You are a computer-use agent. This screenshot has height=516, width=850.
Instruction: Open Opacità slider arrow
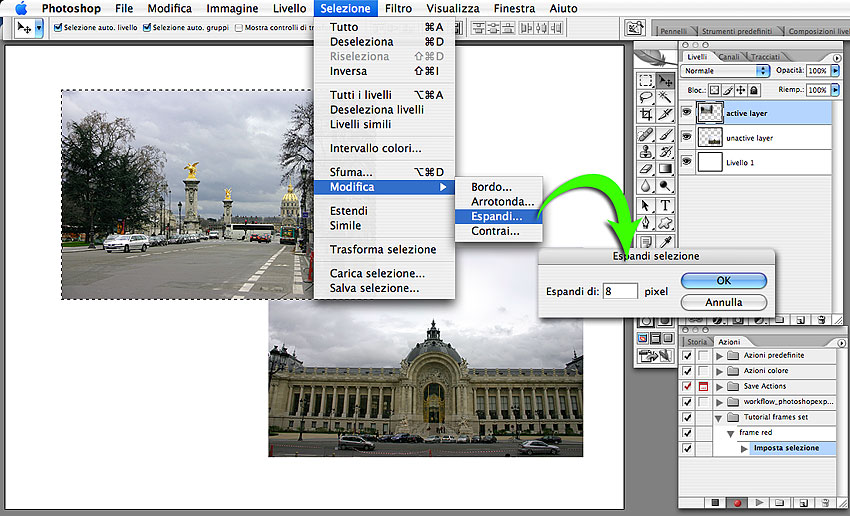835,70
